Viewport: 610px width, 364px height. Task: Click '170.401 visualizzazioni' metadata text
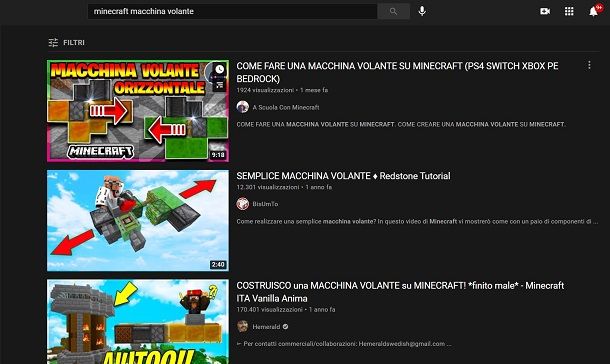tap(269, 310)
